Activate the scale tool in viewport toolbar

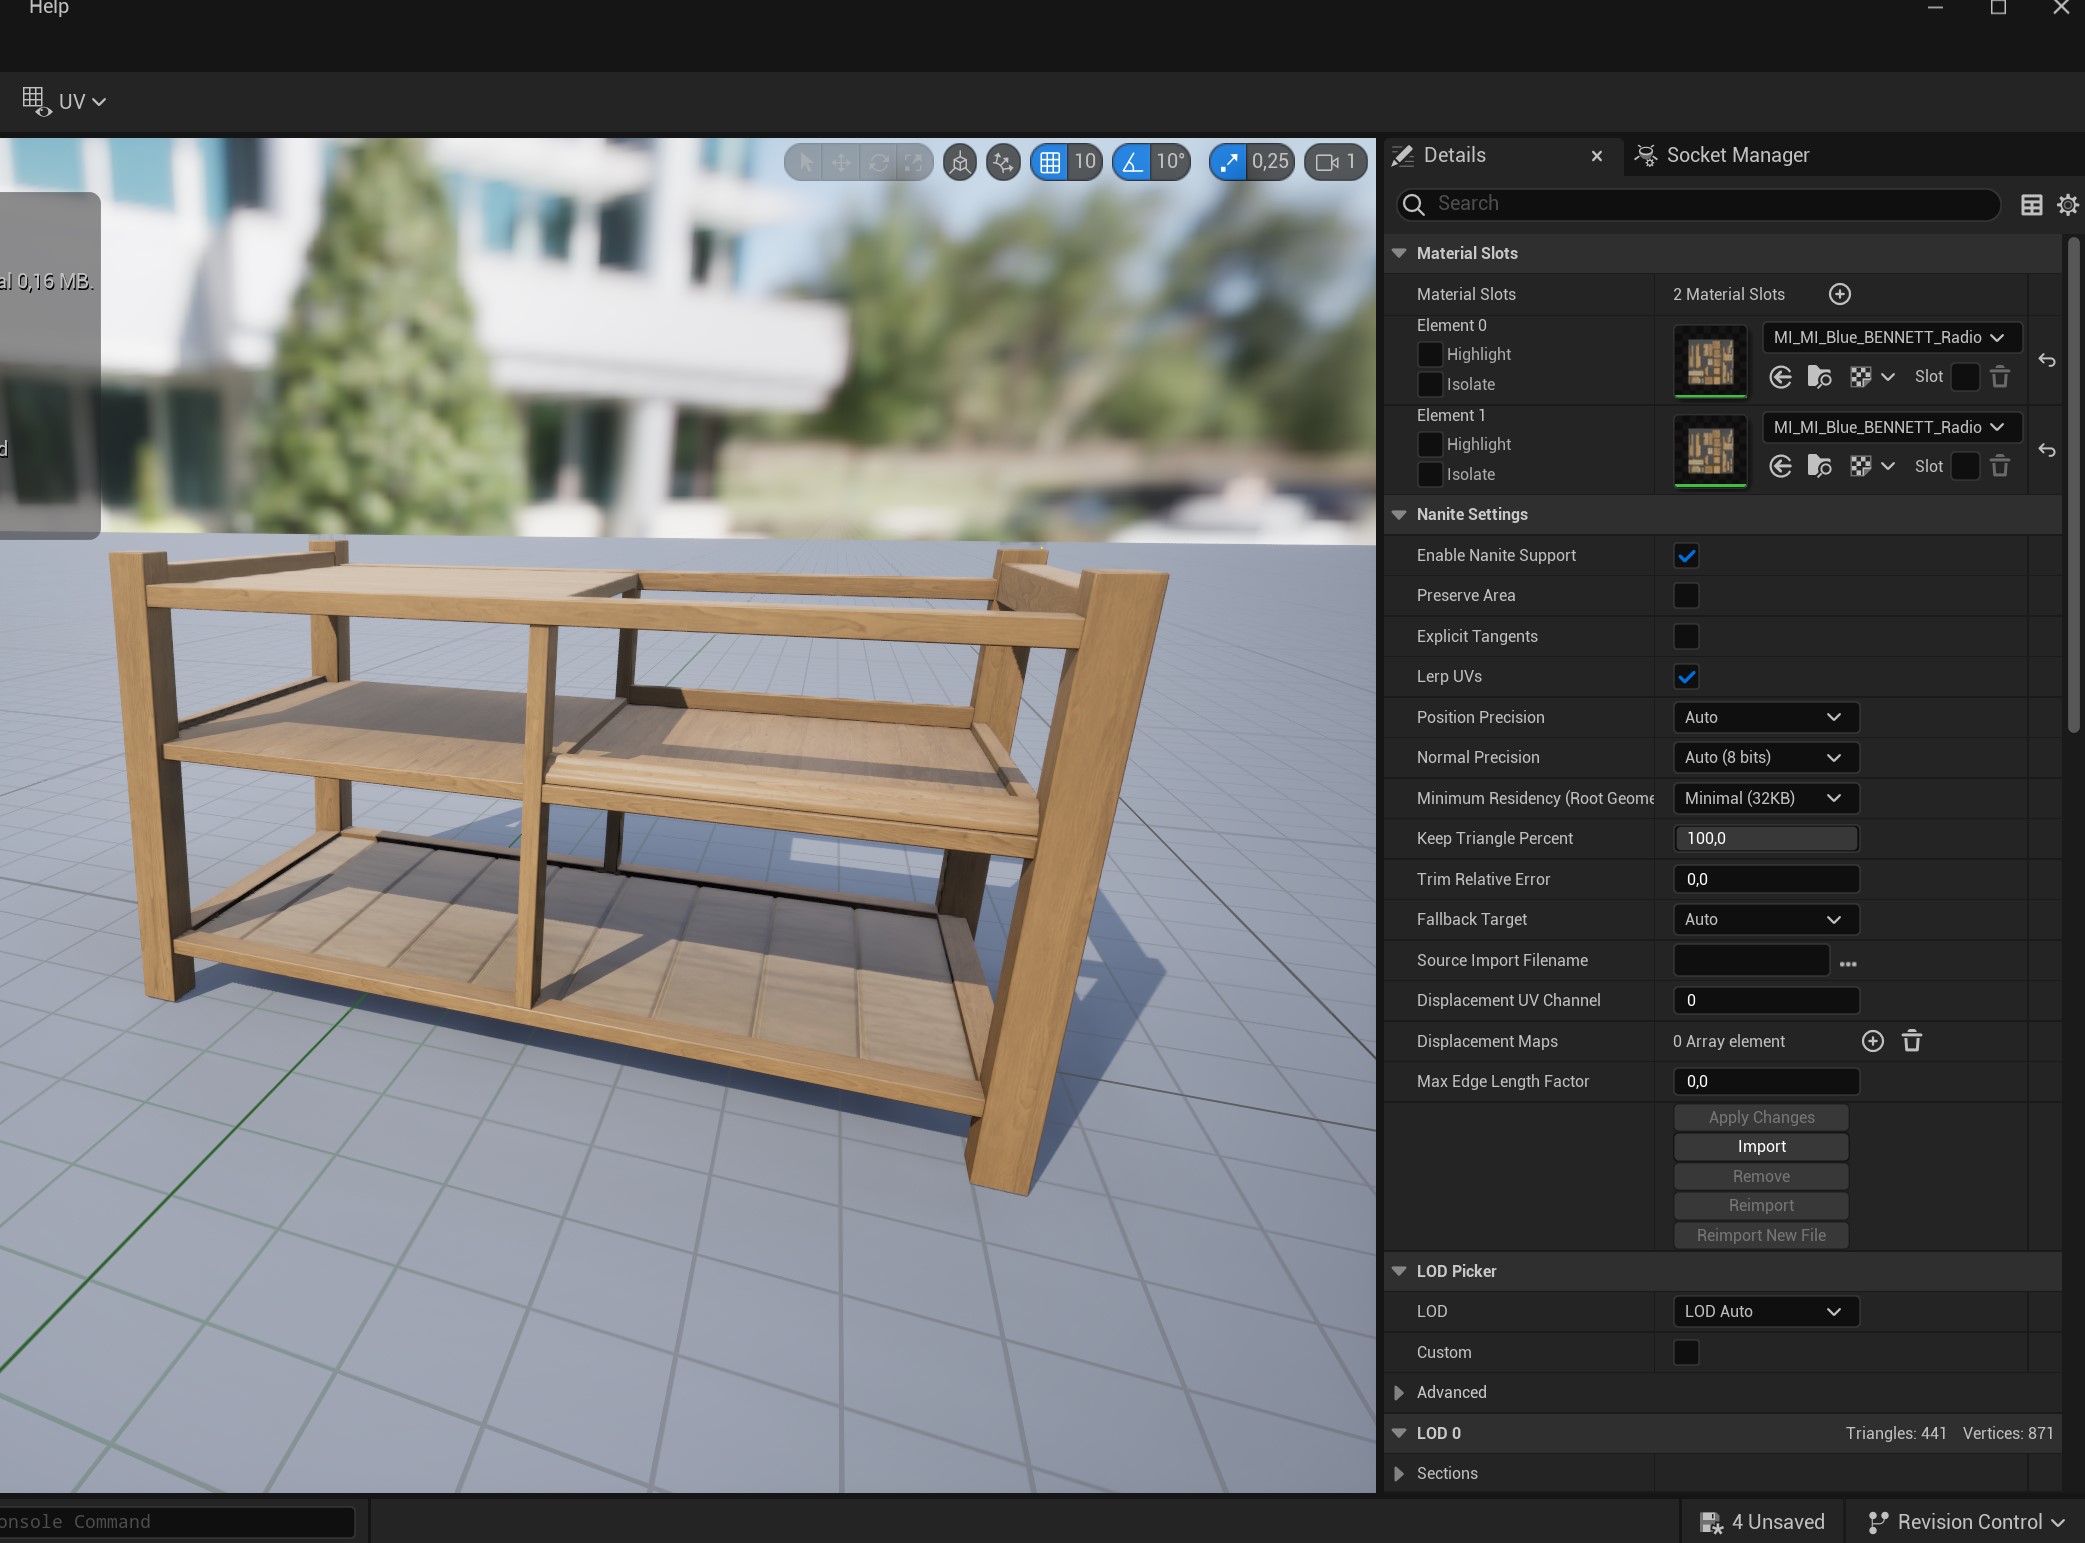tap(913, 162)
